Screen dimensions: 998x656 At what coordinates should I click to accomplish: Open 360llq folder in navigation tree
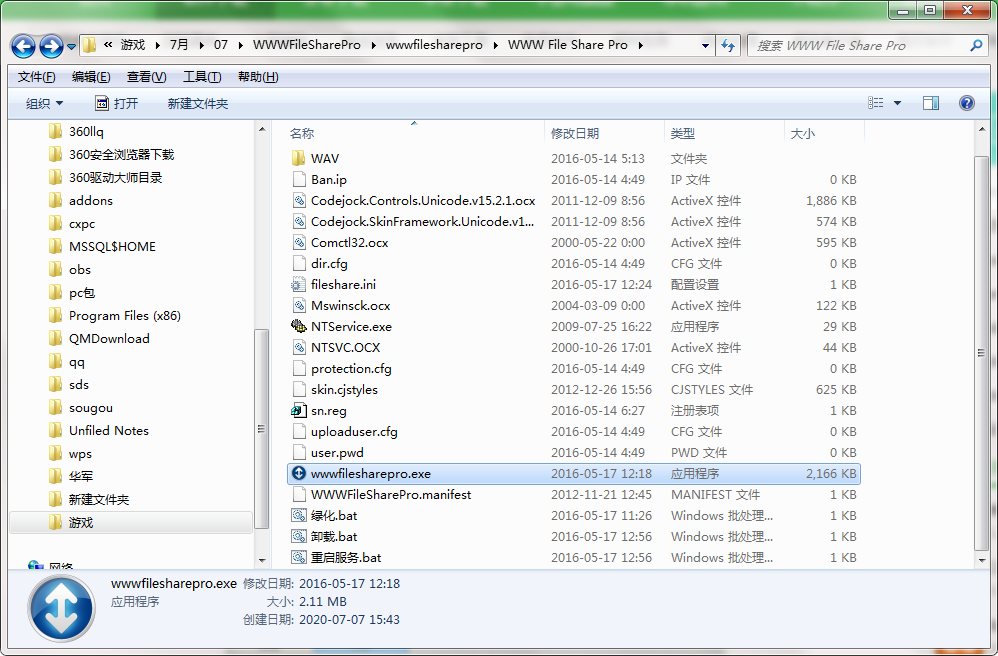tap(76, 132)
